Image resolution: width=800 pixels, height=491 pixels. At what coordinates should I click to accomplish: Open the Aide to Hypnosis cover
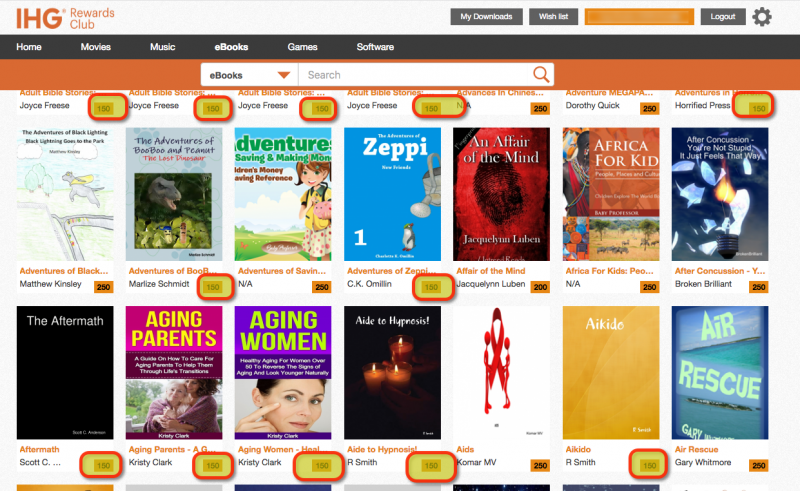tap(392, 373)
